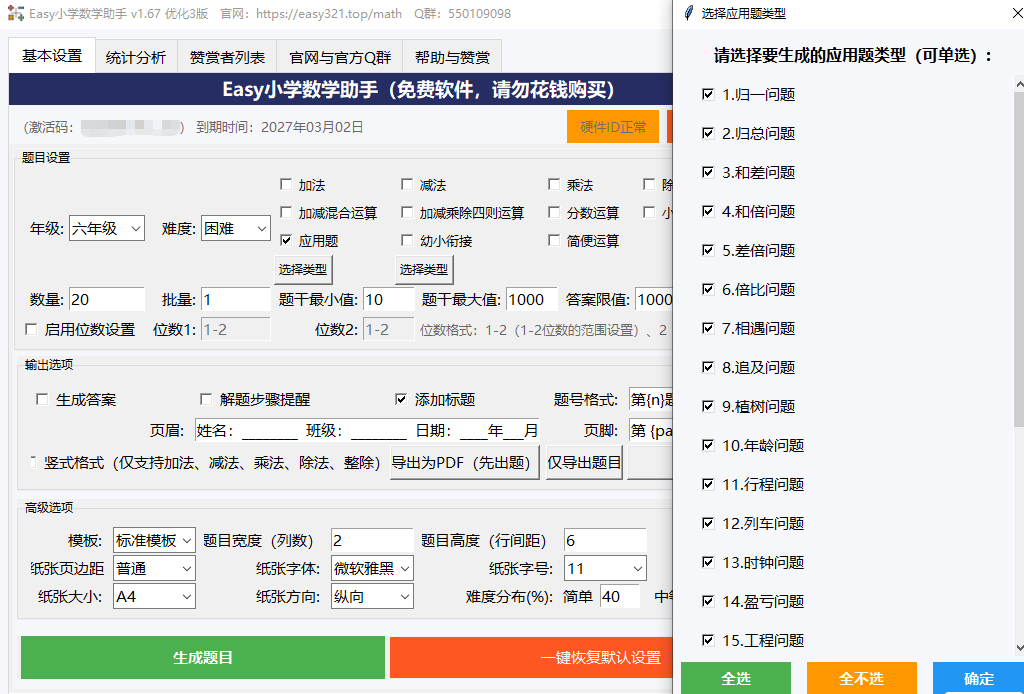Check 解题步骤提醒 option

point(206,399)
